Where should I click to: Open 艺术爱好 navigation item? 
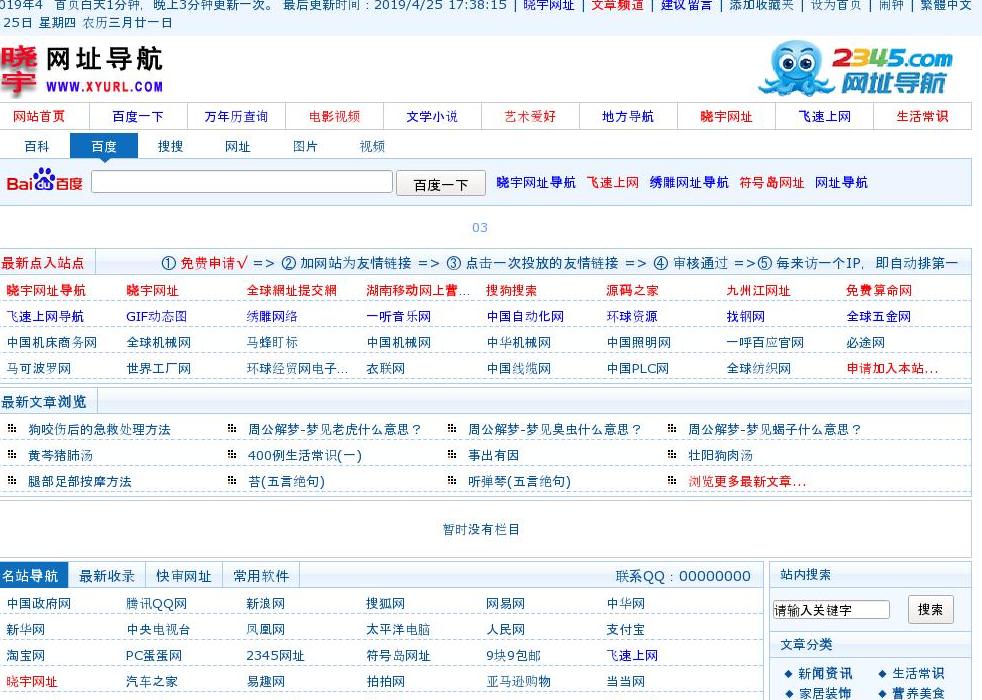point(530,116)
